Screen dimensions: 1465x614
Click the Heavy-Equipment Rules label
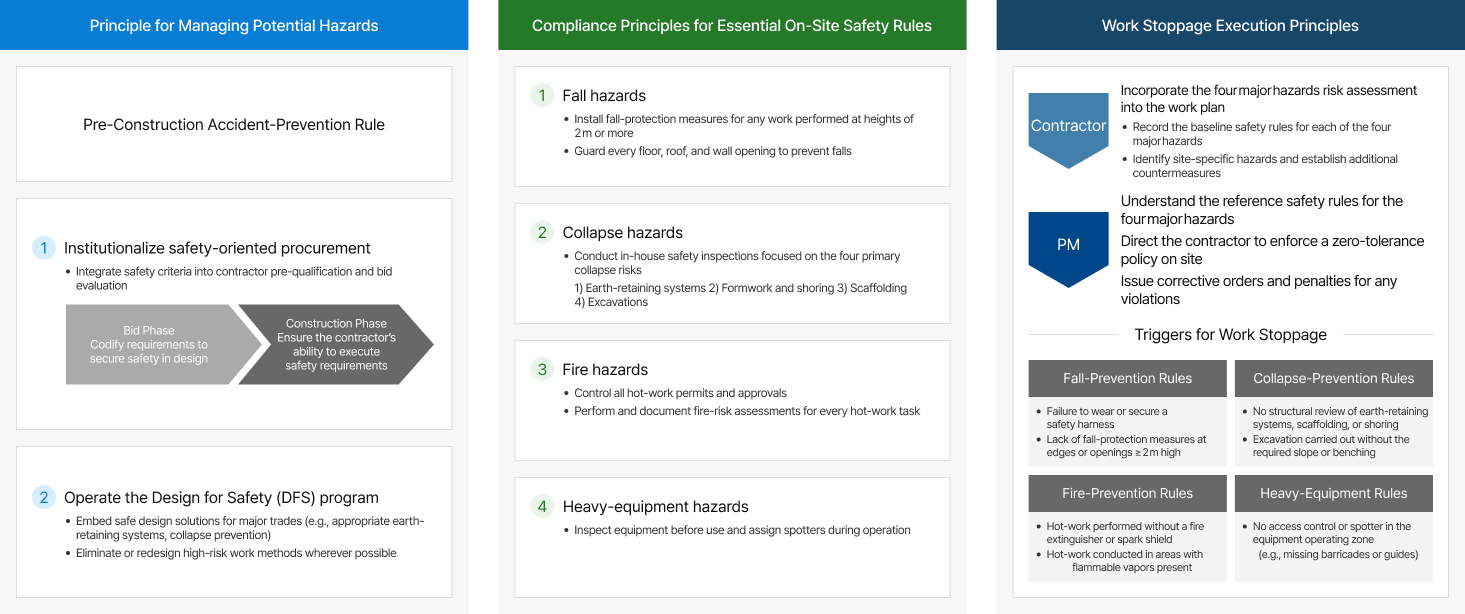coord(1333,493)
